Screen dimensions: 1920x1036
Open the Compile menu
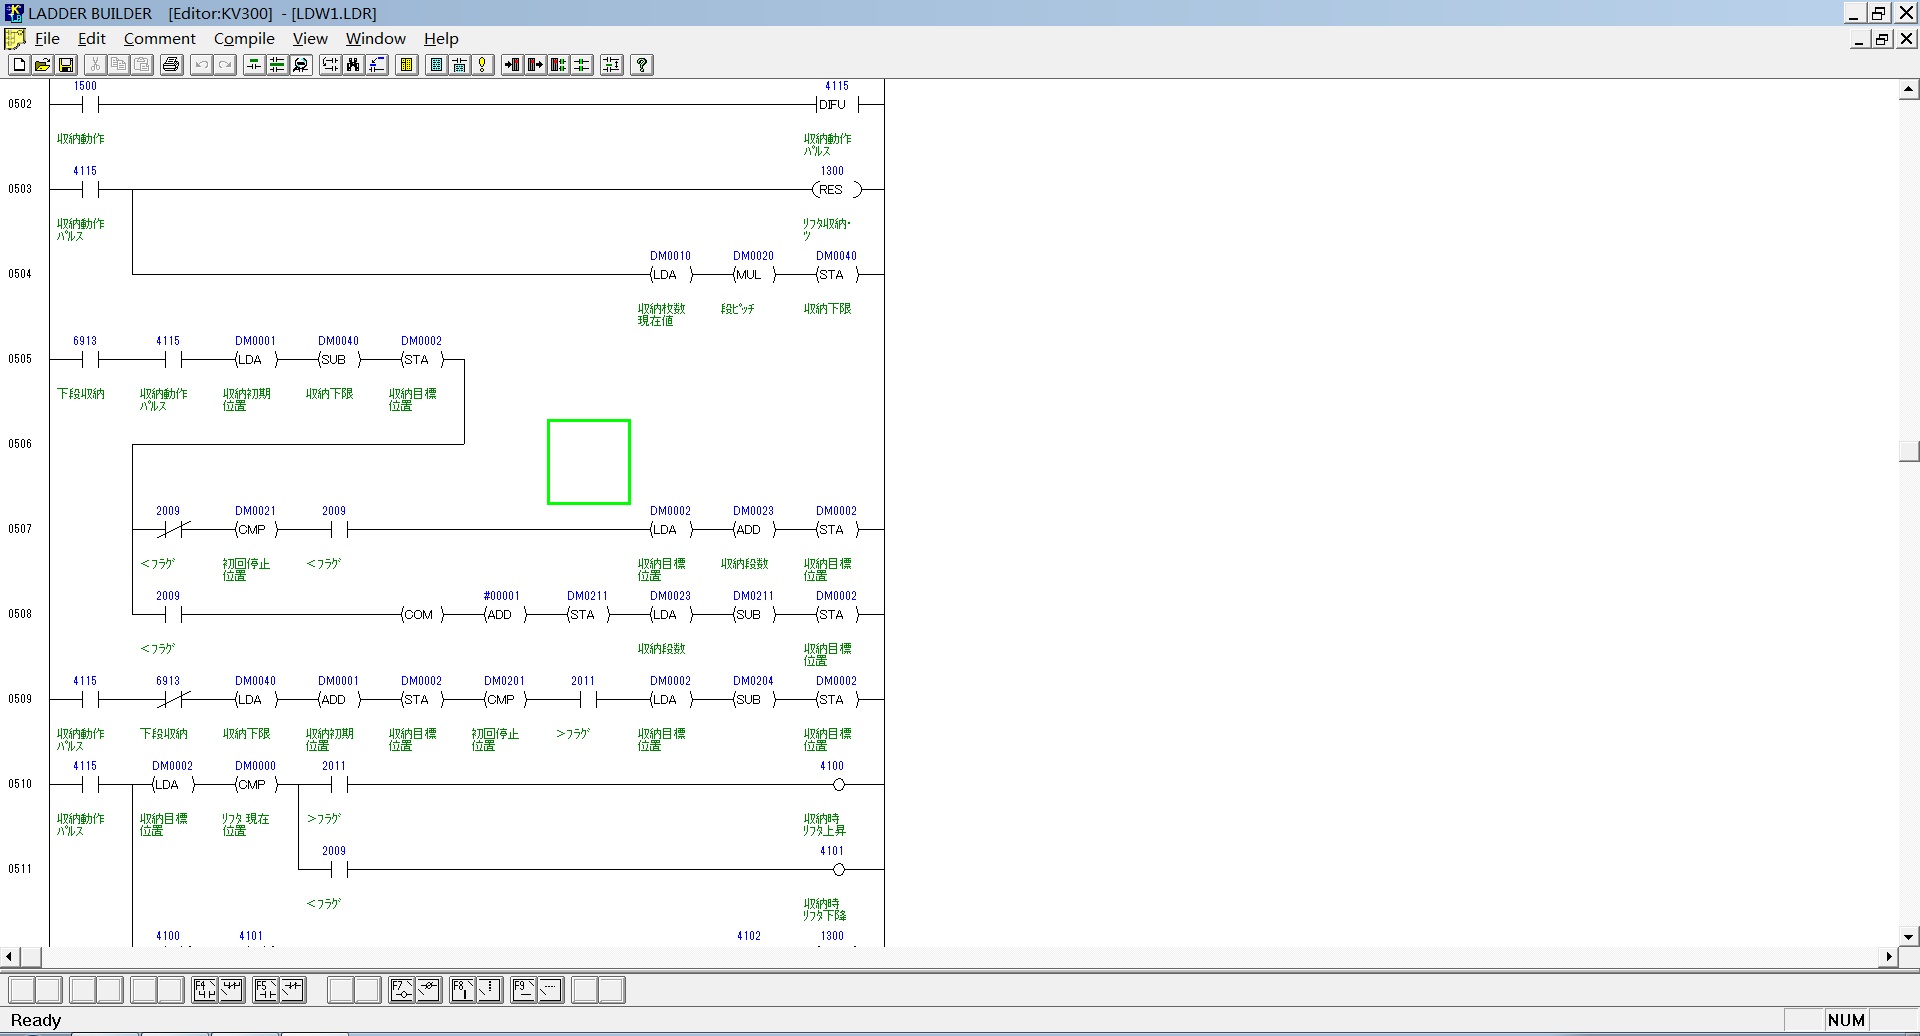244,39
